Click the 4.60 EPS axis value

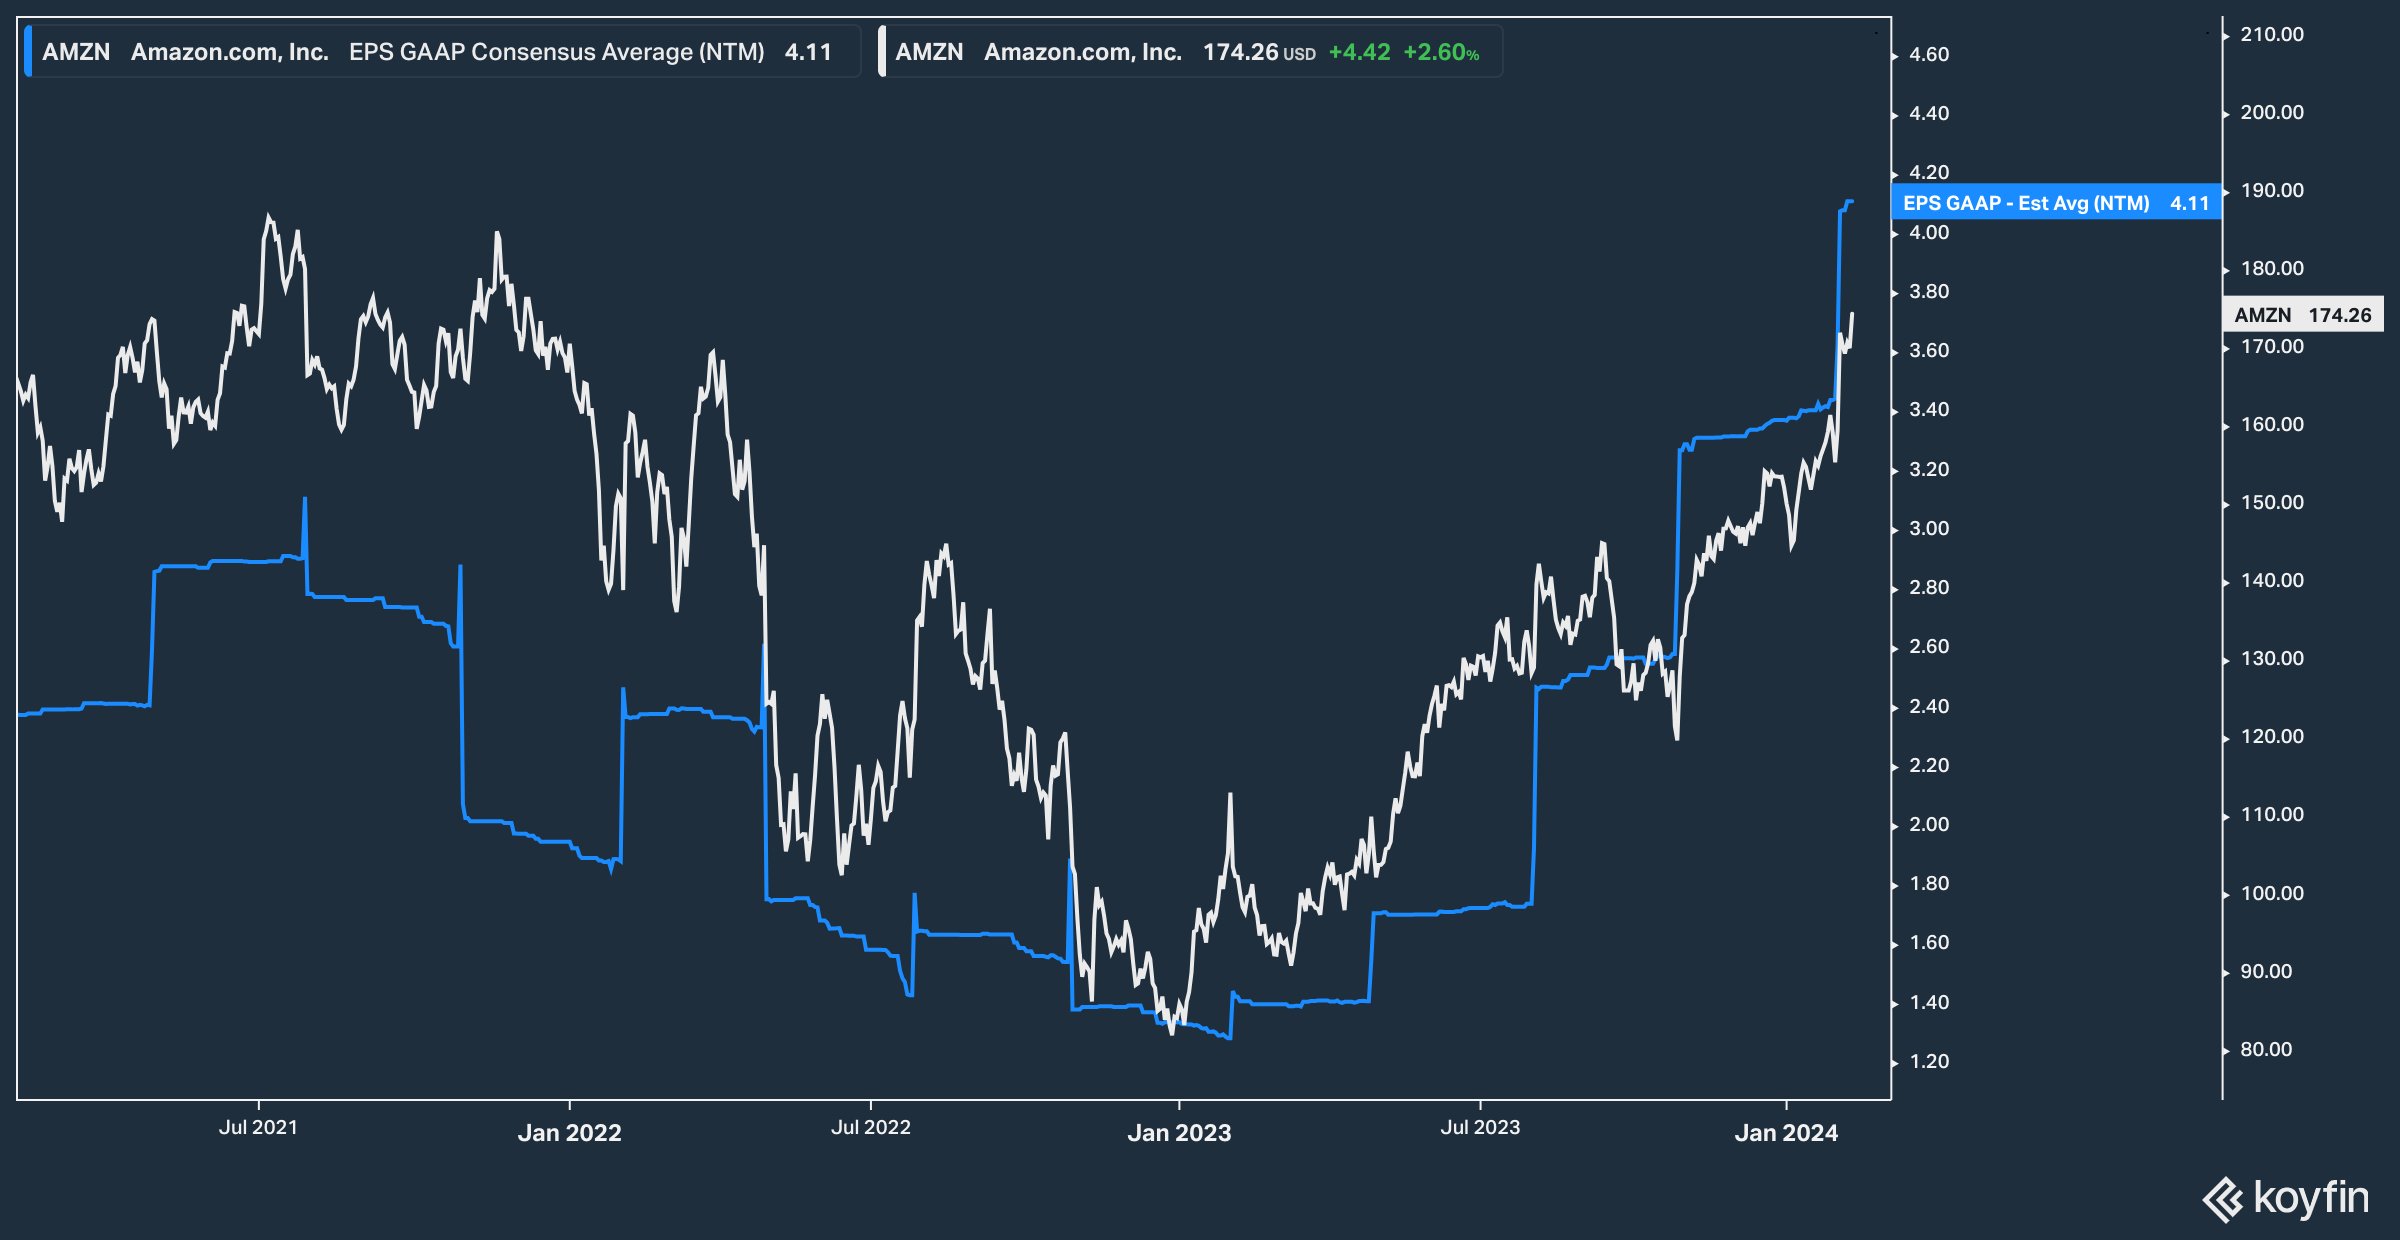(1929, 55)
